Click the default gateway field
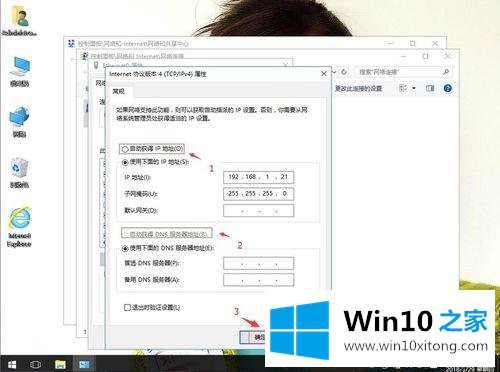 [258, 211]
